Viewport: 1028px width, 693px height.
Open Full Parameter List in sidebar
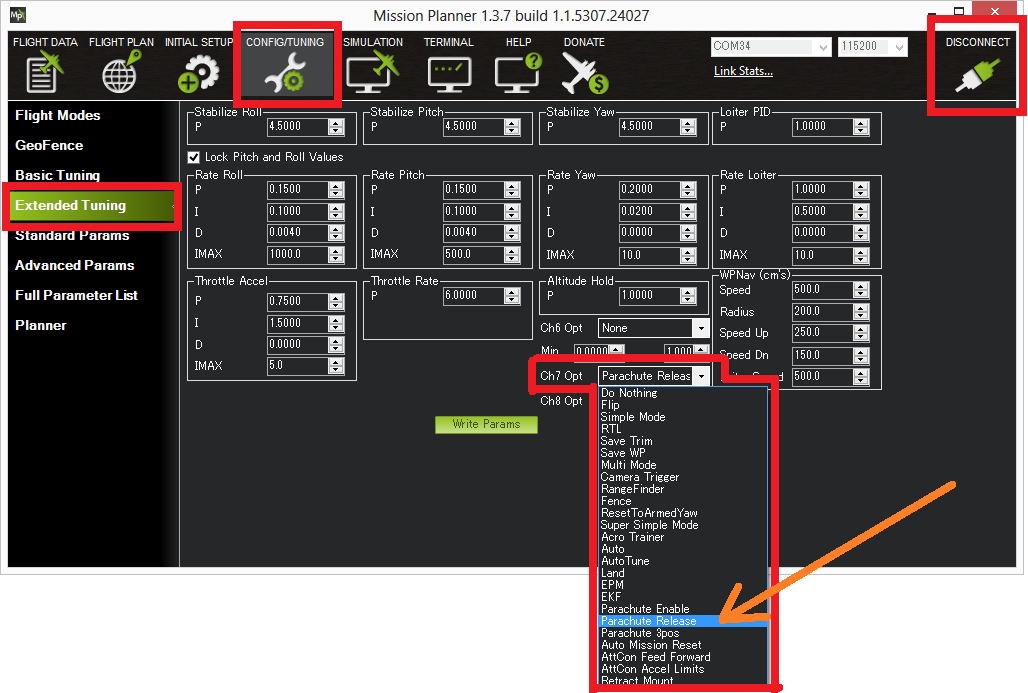76,295
